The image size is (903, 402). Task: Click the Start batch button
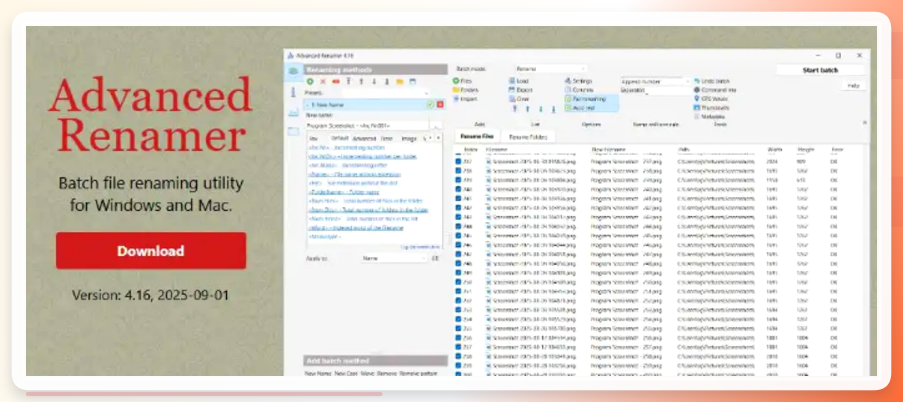pyautogui.click(x=820, y=70)
